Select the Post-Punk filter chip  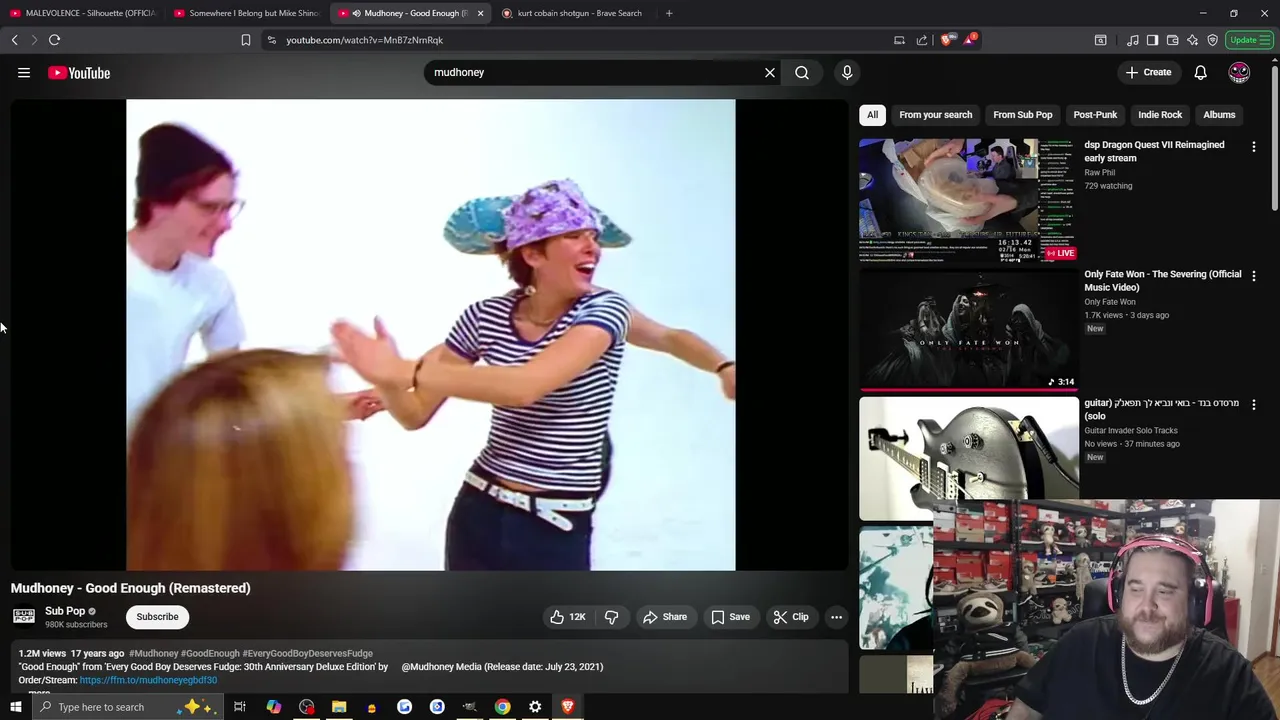coord(1095,115)
